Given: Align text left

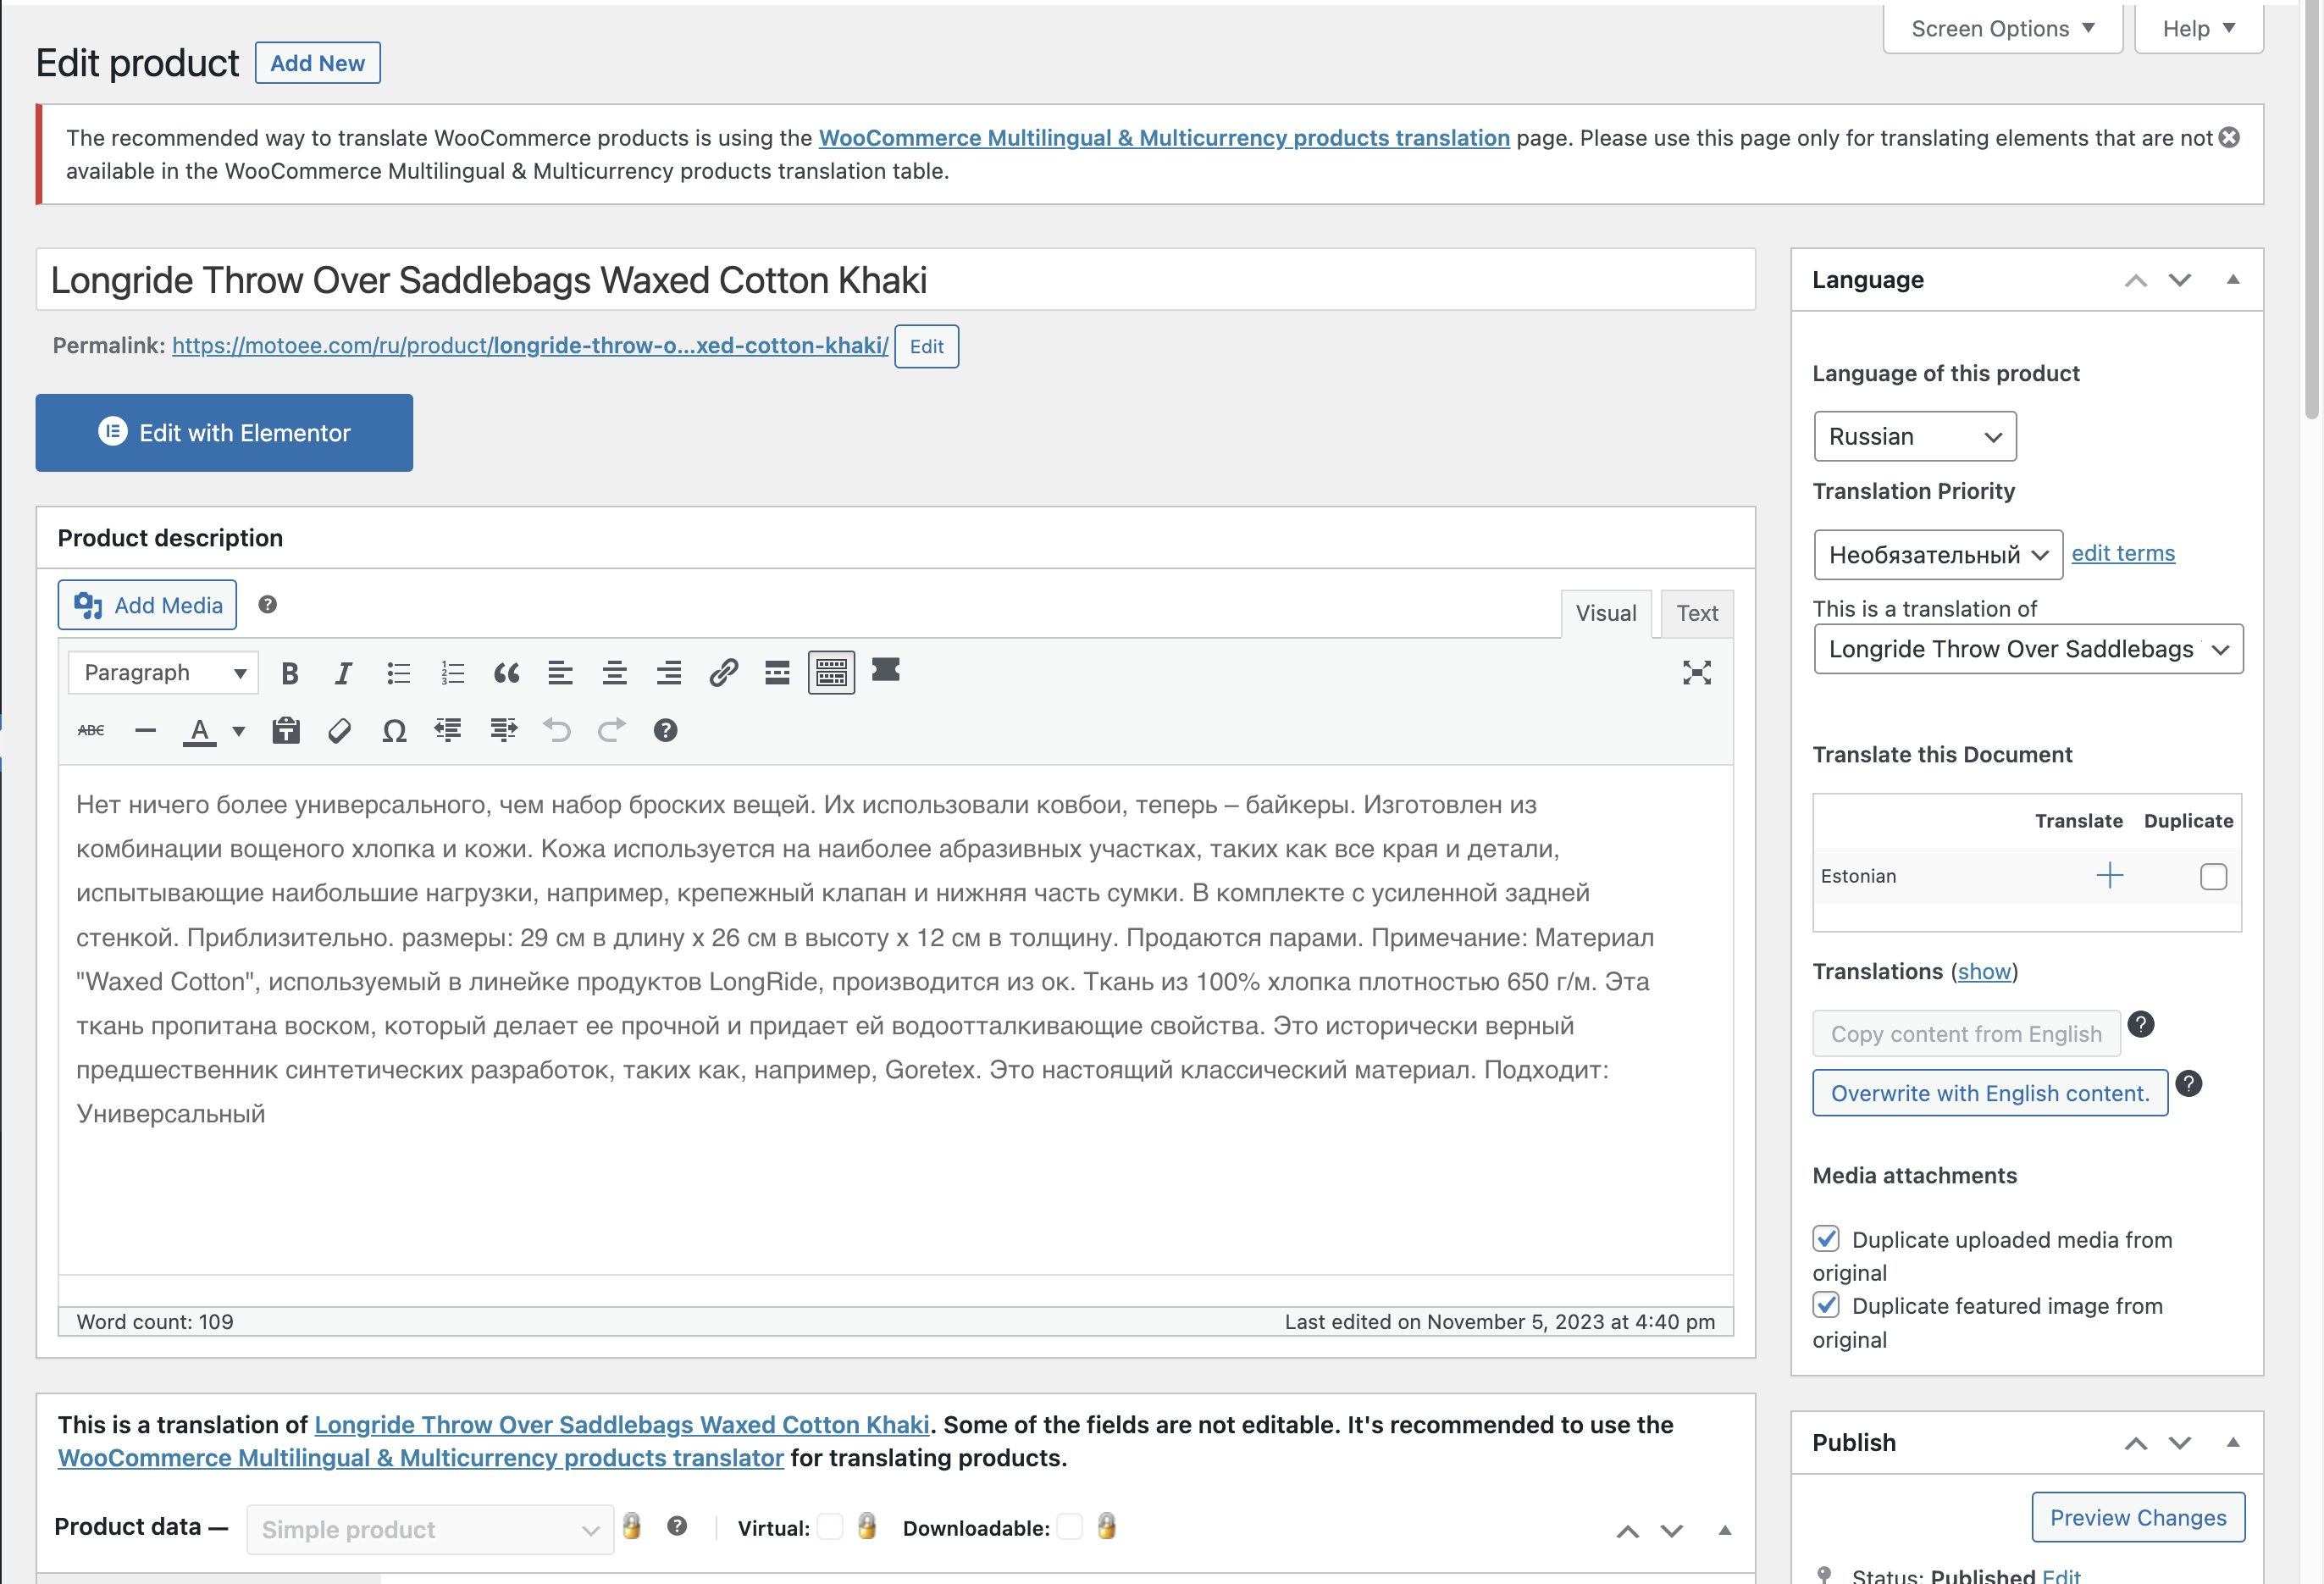Looking at the screenshot, I should click(x=560, y=673).
